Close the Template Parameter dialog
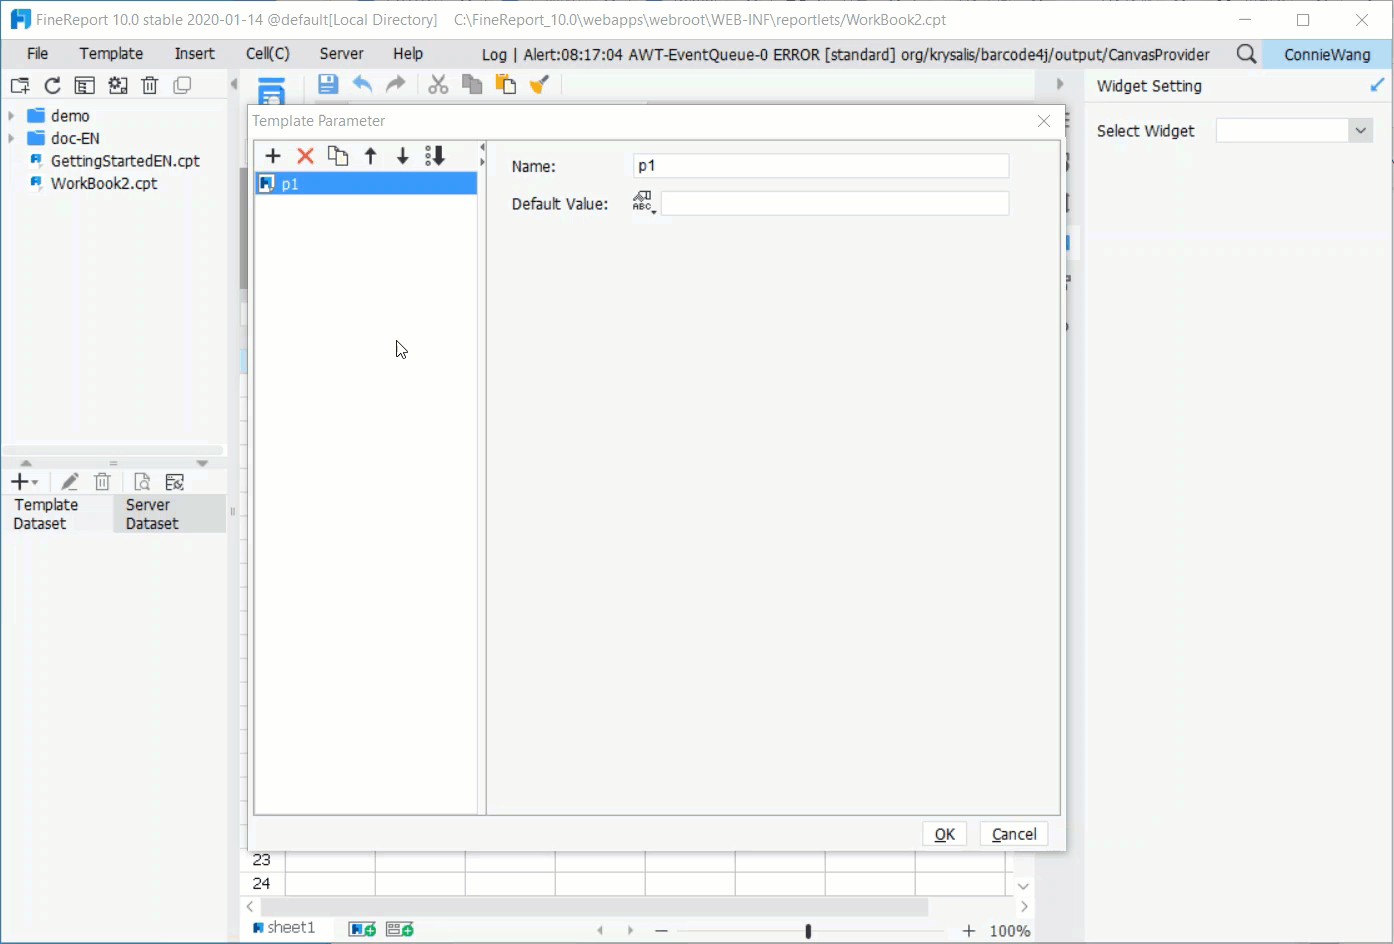 coord(1044,121)
